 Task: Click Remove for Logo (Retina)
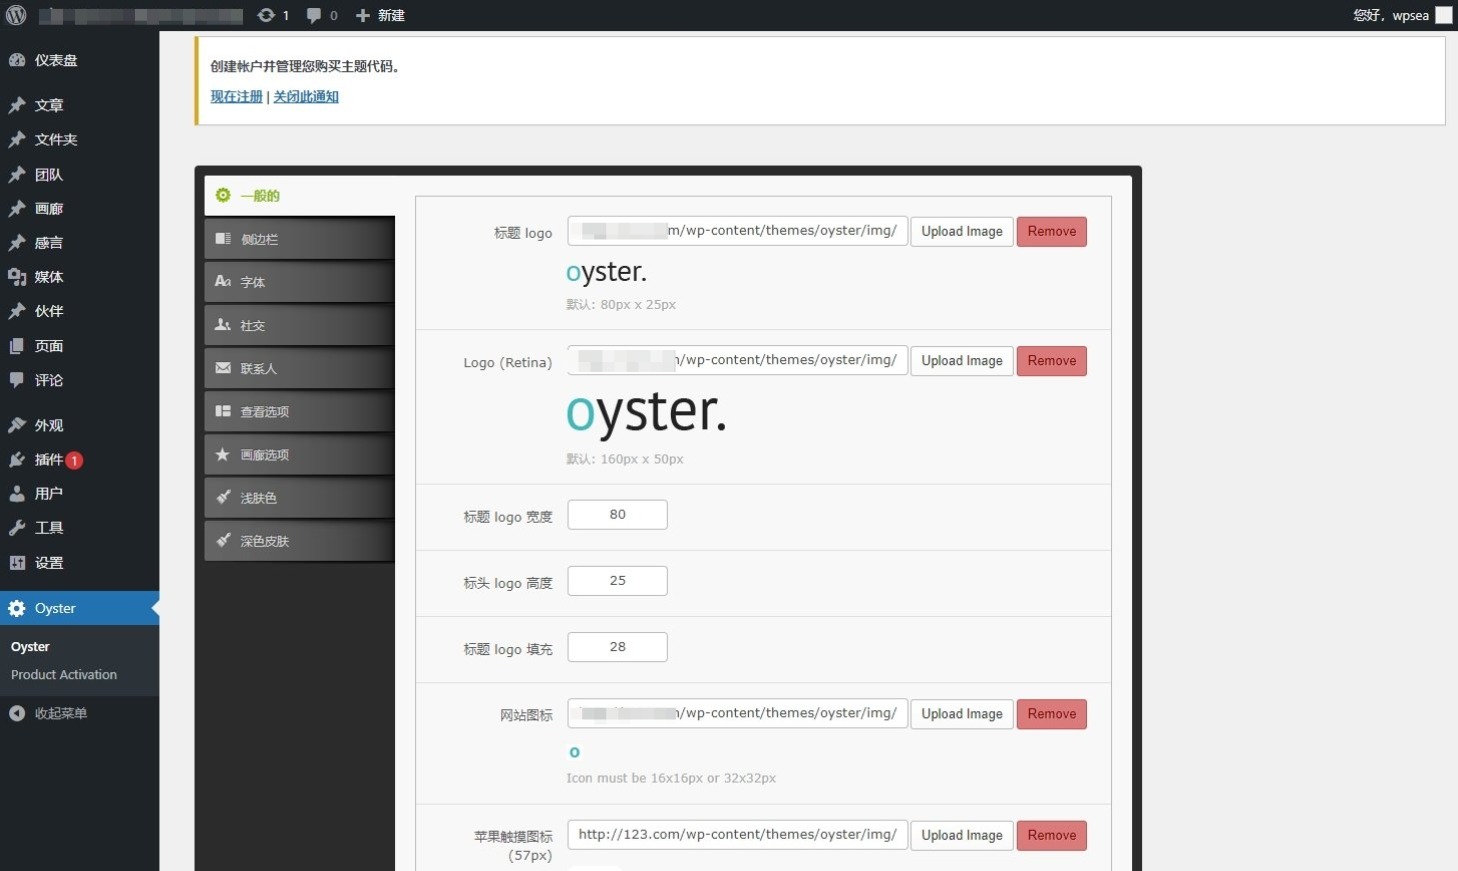tap(1052, 361)
